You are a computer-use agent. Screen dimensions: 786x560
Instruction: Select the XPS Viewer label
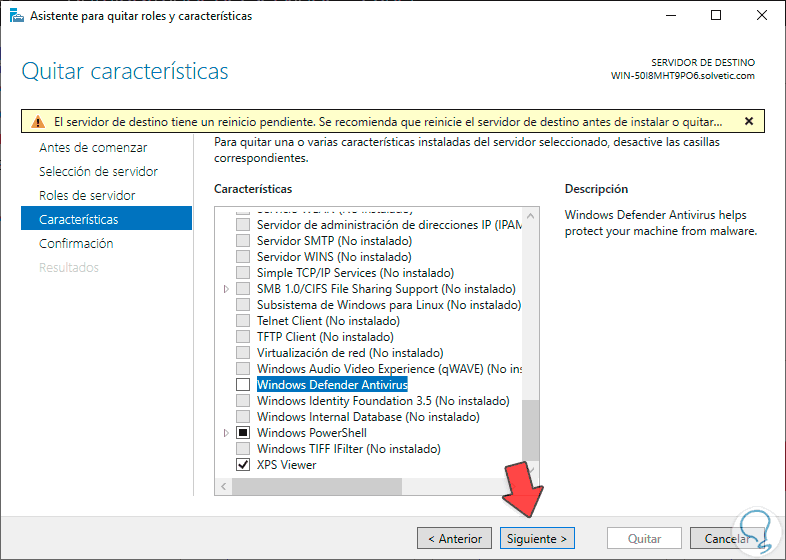tap(287, 465)
